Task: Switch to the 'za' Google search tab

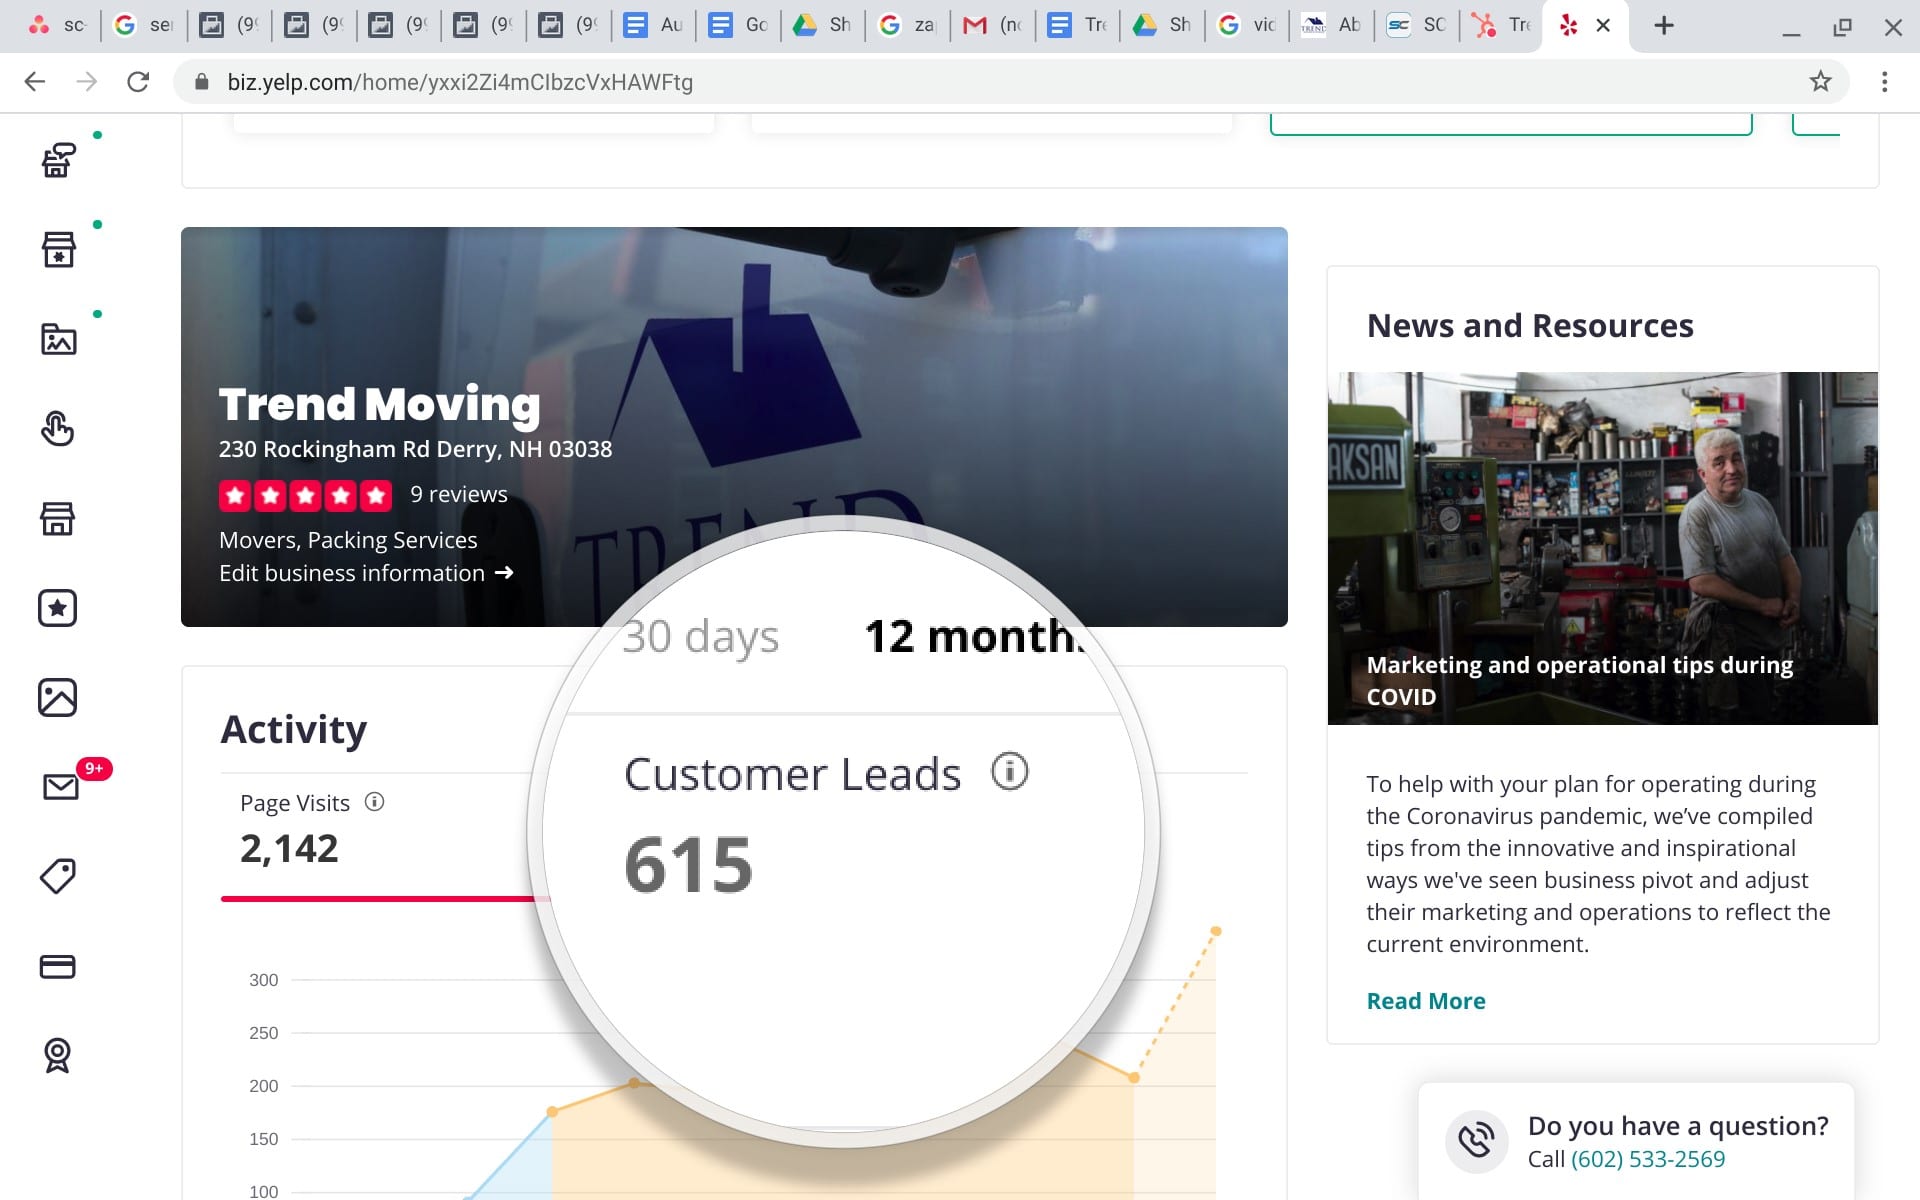Action: click(x=907, y=25)
